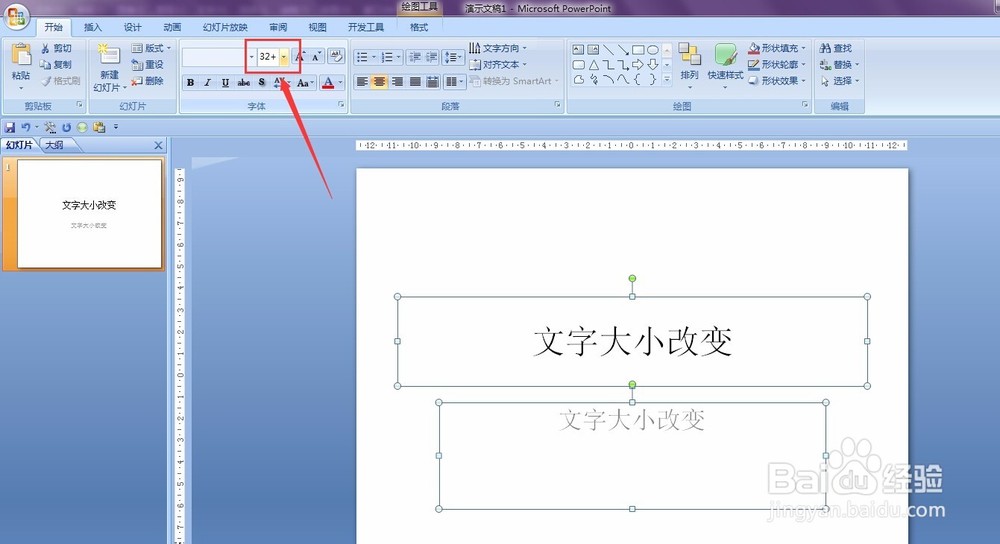Image resolution: width=1000 pixels, height=544 pixels.
Task: Select slide 1 thumbnail in panel
Action: coord(89,214)
